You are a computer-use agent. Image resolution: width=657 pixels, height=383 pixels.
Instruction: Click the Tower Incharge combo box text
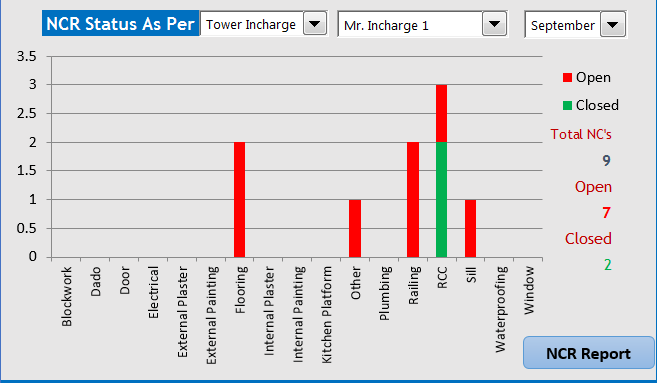(251, 25)
